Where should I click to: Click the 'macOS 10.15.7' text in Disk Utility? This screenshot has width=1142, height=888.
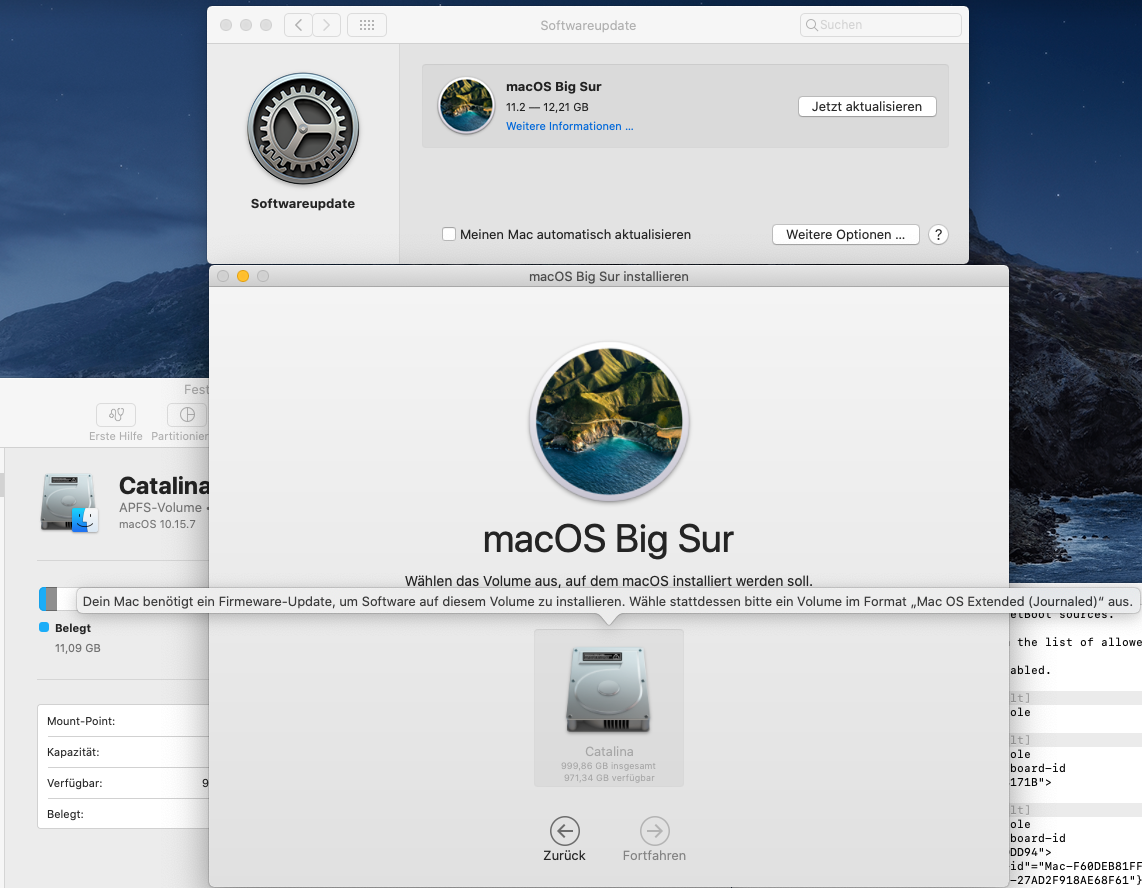pos(157,524)
